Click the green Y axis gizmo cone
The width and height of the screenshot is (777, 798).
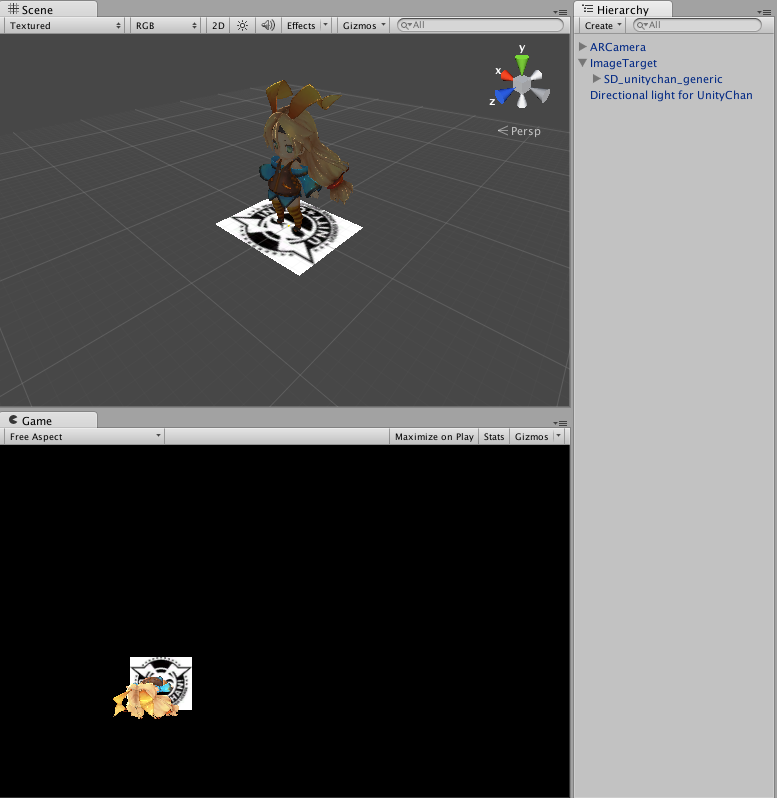[x=522, y=65]
